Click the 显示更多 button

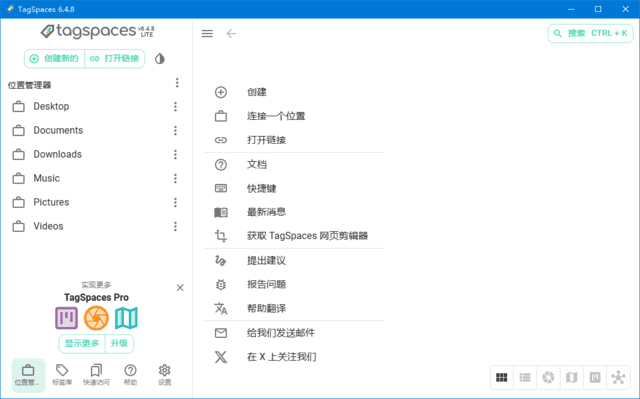point(82,344)
